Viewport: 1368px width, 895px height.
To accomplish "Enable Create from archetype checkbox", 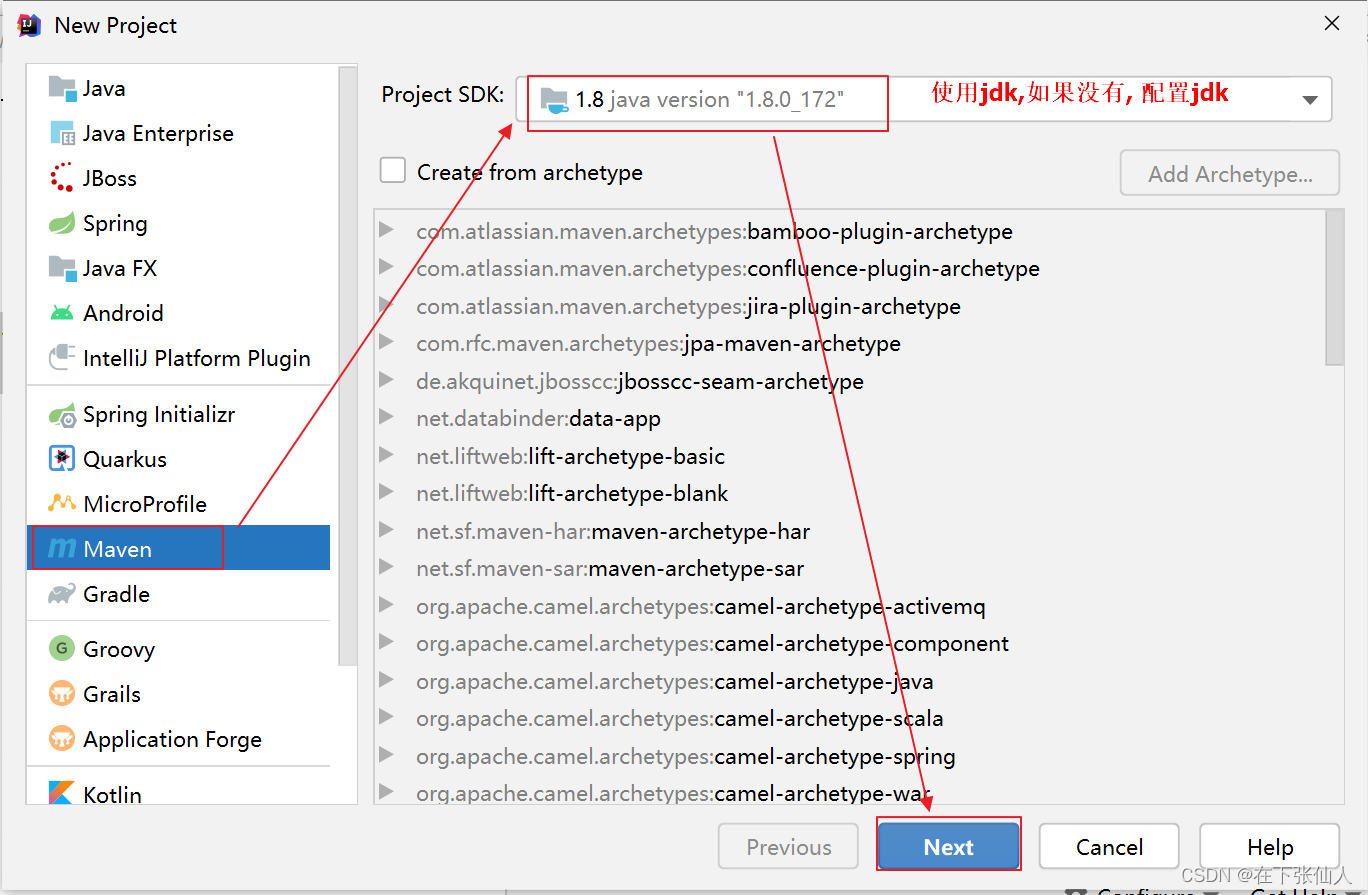I will [x=392, y=170].
